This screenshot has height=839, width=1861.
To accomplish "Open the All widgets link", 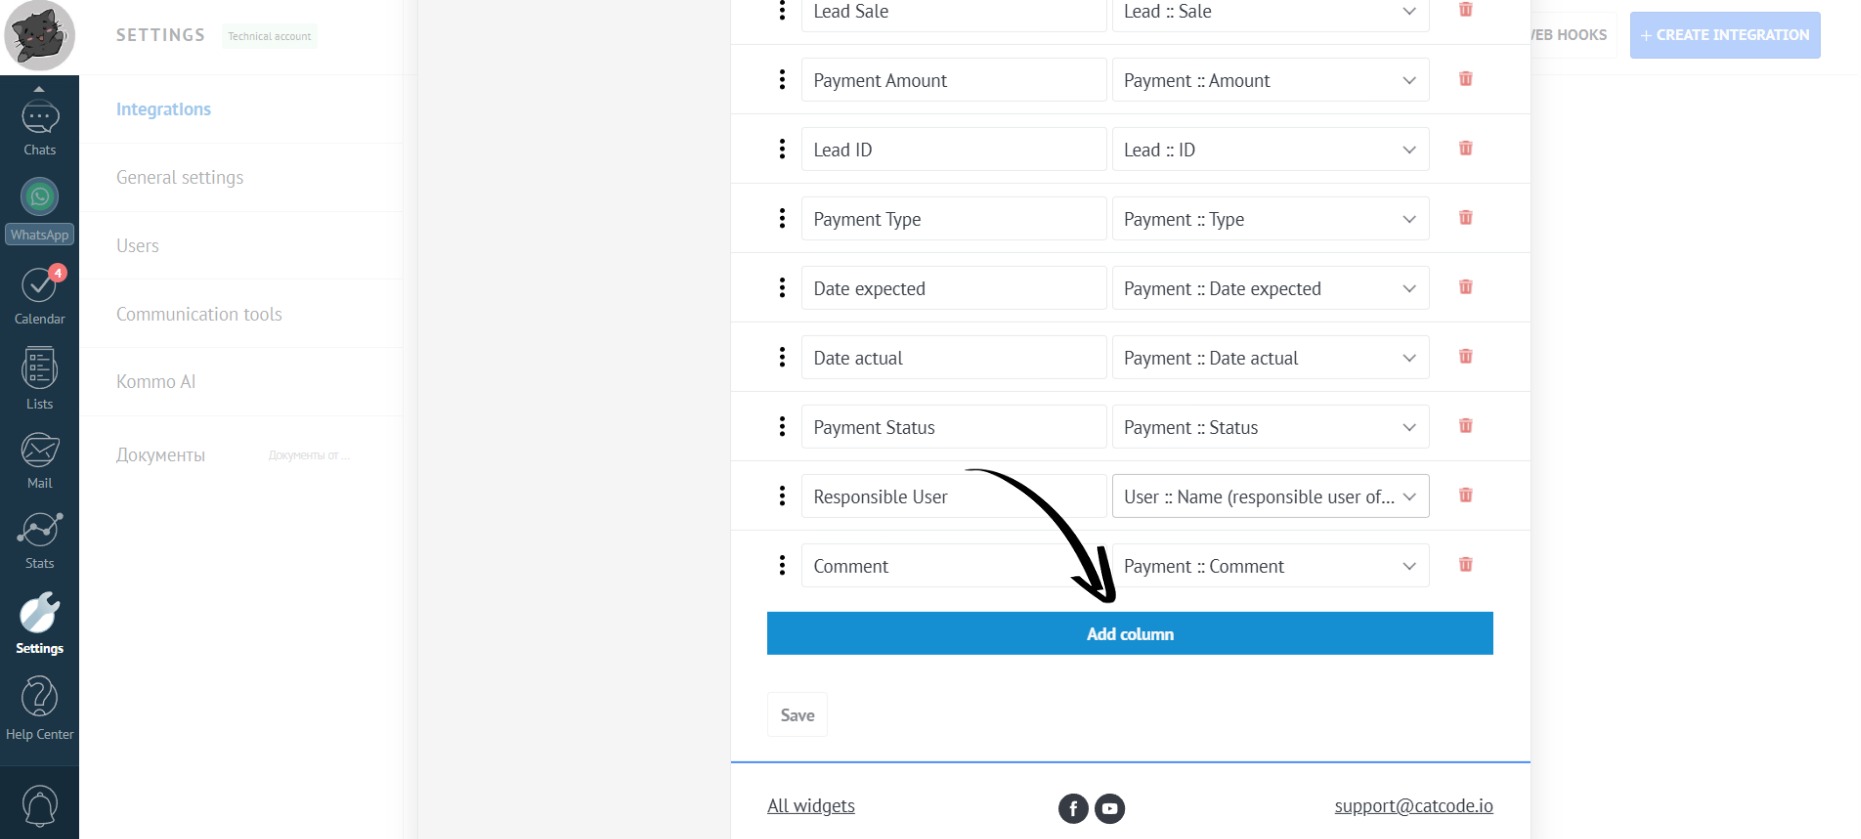I will pos(811,806).
